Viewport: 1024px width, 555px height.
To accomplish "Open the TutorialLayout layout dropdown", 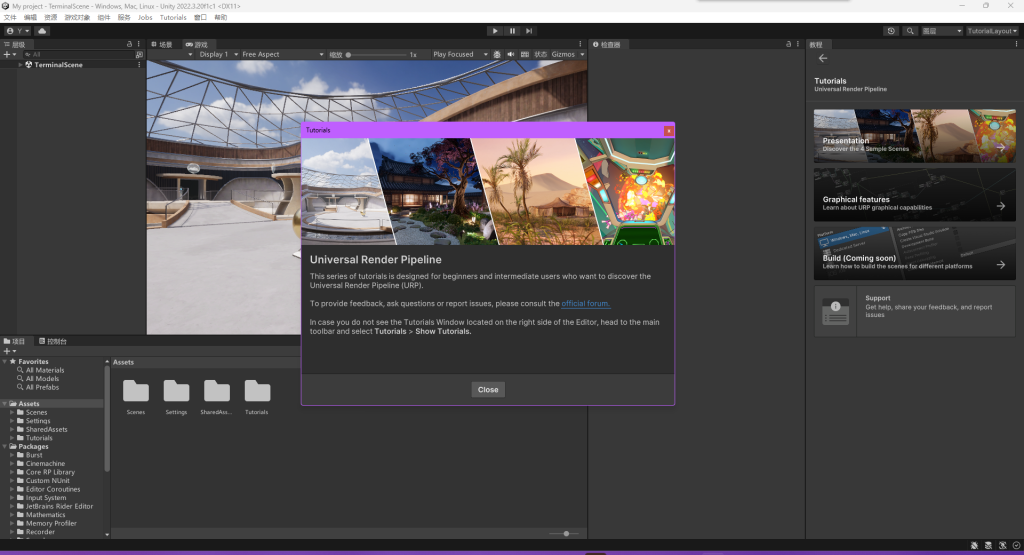I will [x=990, y=31].
